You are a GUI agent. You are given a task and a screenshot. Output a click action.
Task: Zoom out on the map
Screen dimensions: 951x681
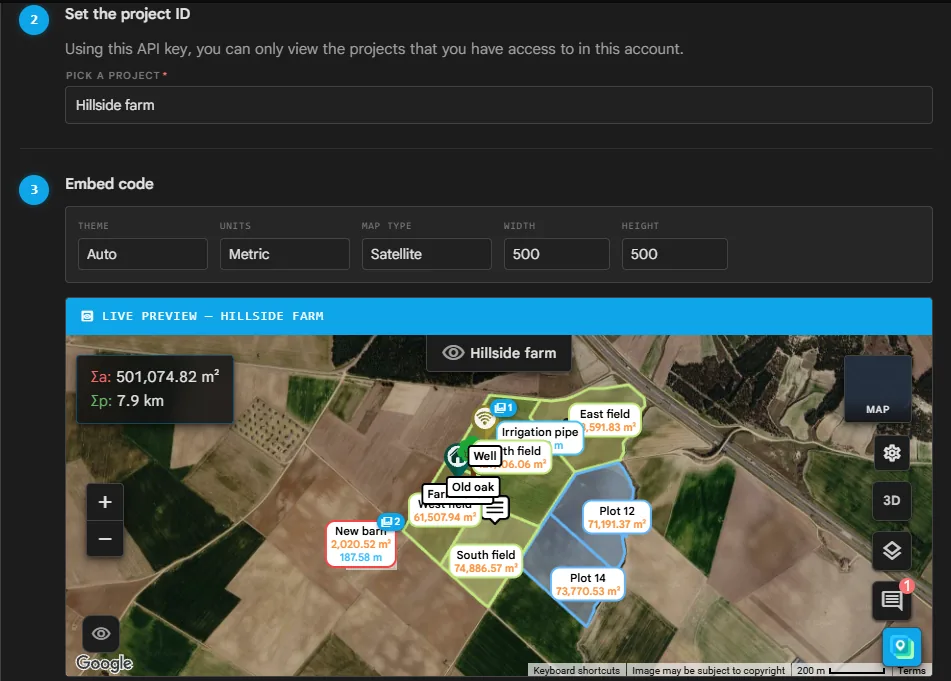coord(105,538)
